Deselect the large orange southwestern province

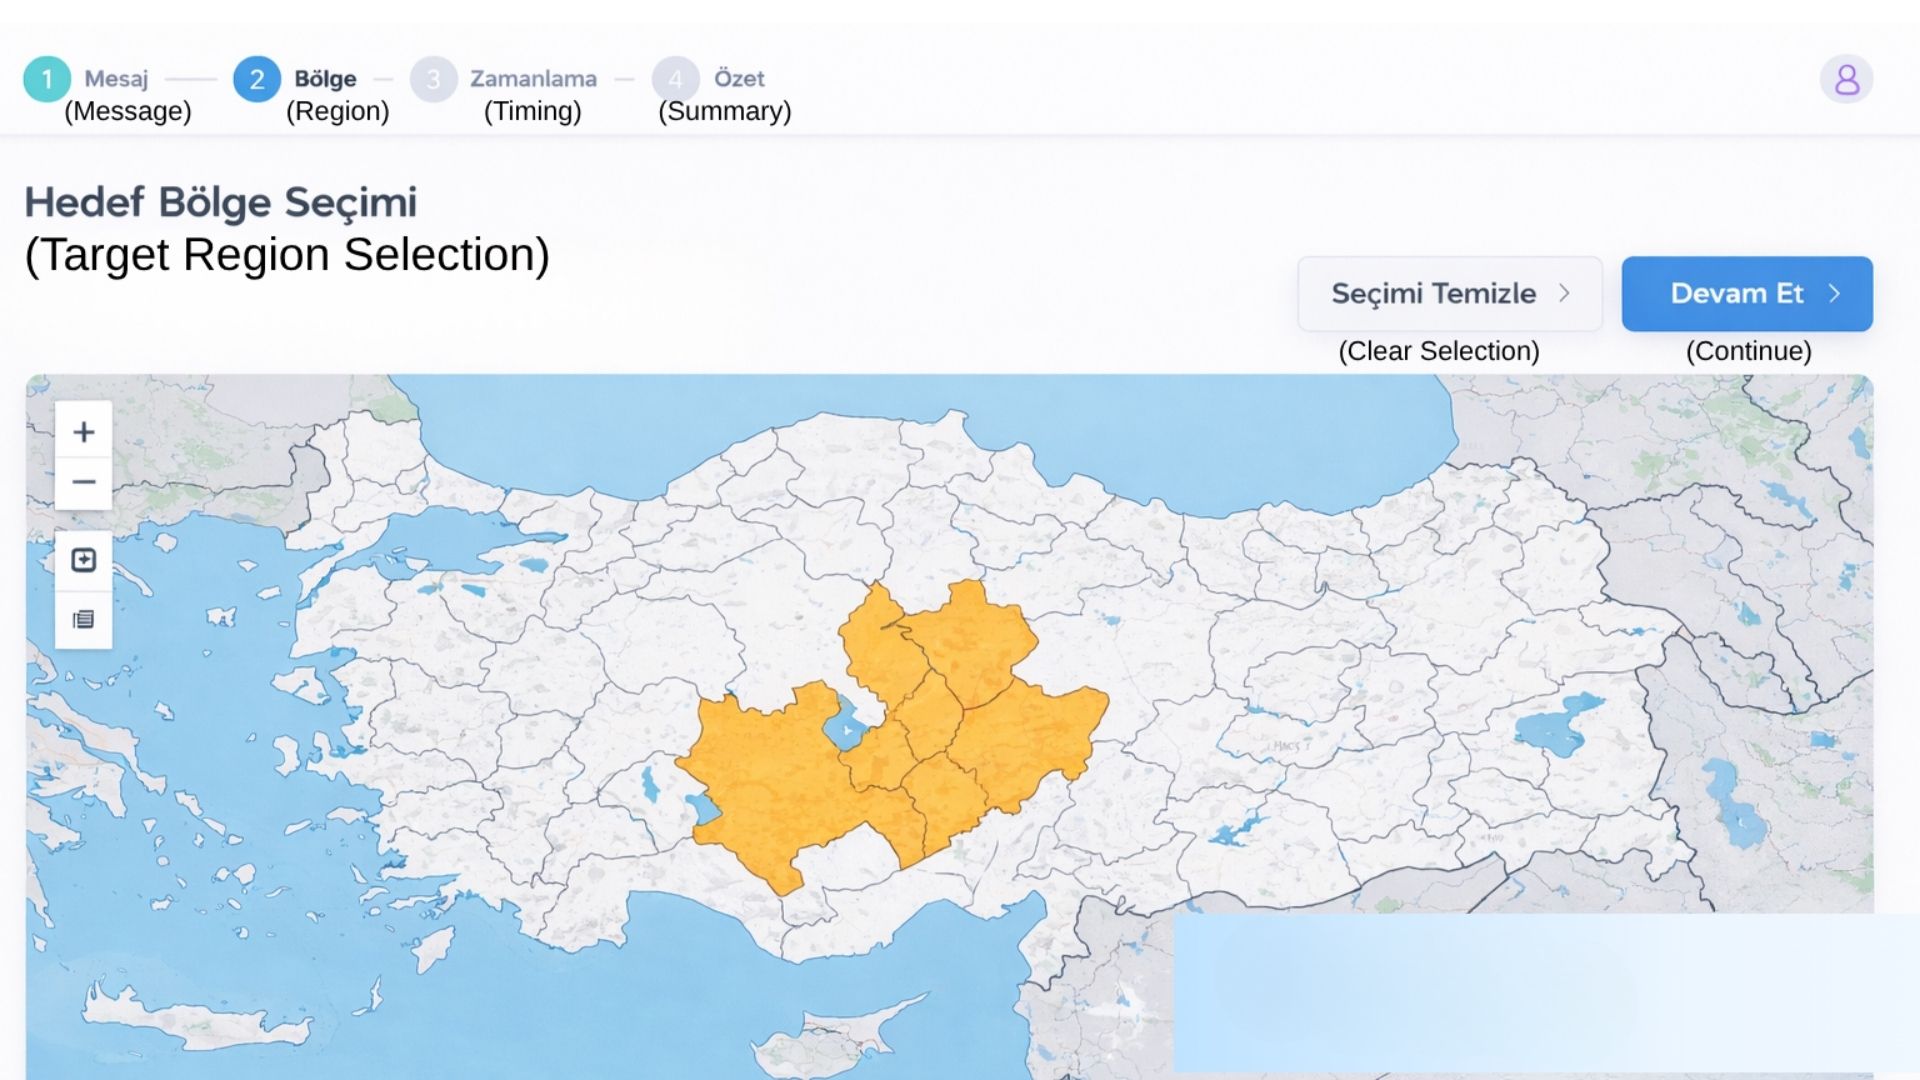(770, 790)
